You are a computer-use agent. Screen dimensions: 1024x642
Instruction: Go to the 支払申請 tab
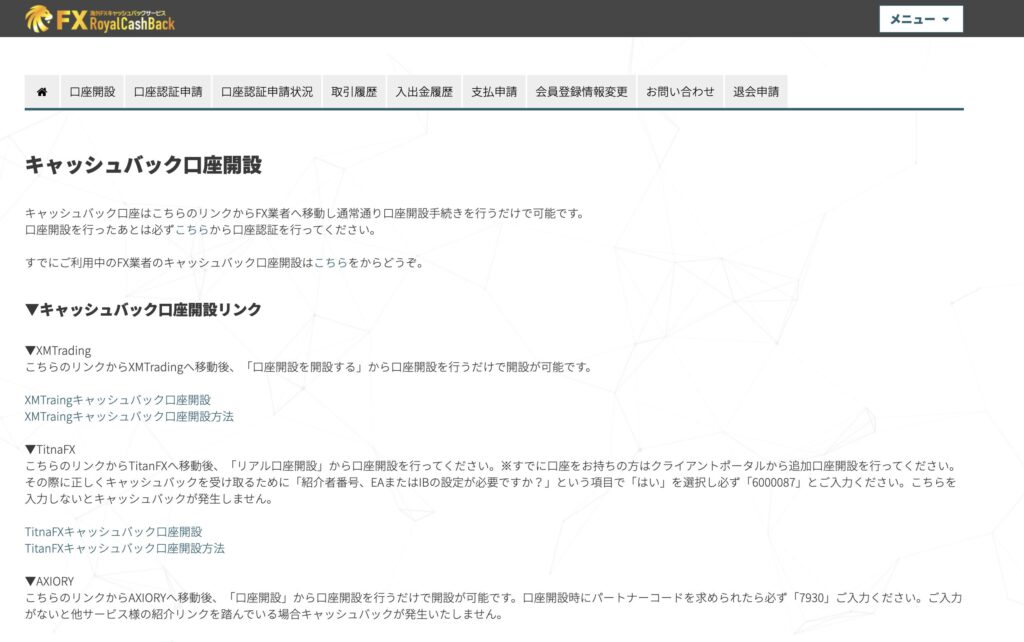[x=494, y=92]
